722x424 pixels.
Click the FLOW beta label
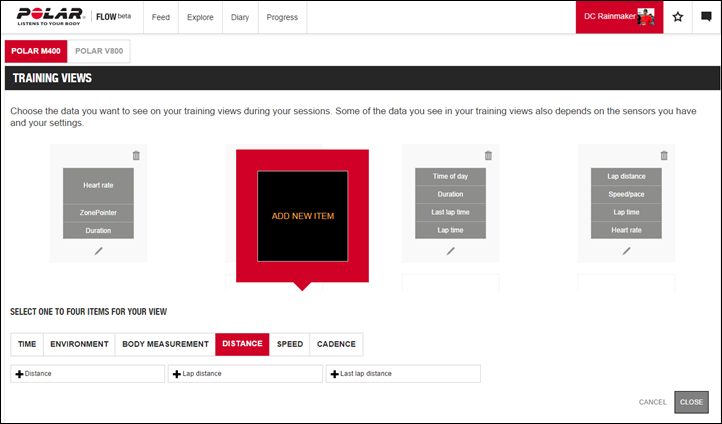tap(113, 17)
